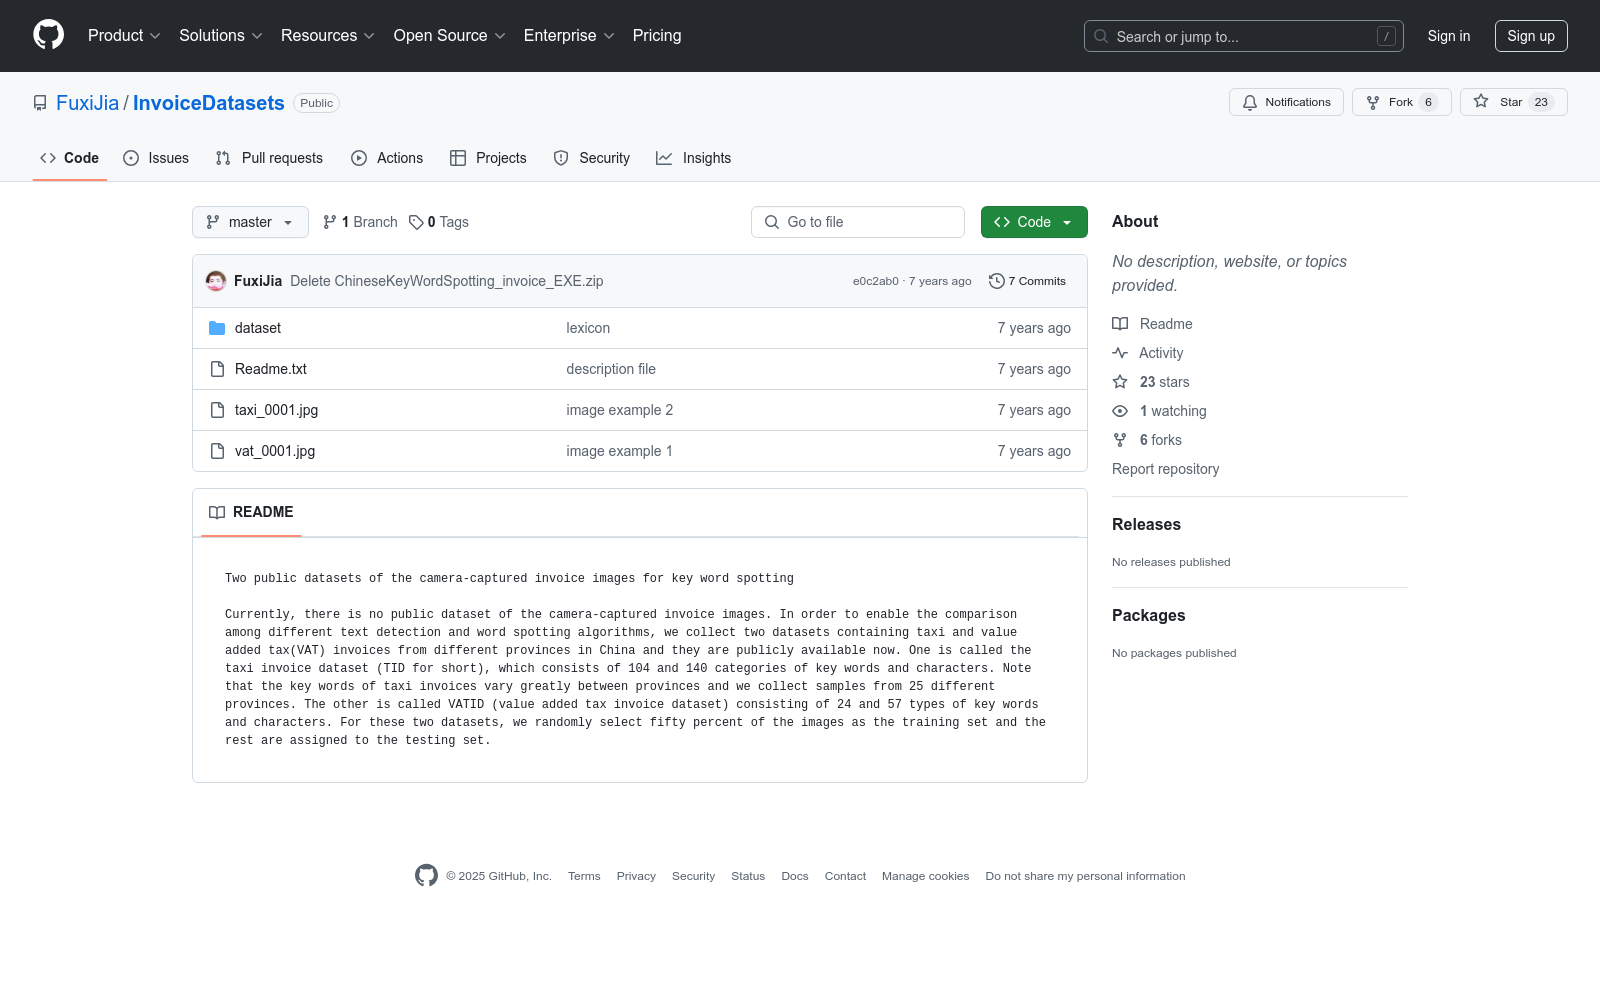Open the Activity link
The width and height of the screenshot is (1600, 1000).
[x=1148, y=353]
